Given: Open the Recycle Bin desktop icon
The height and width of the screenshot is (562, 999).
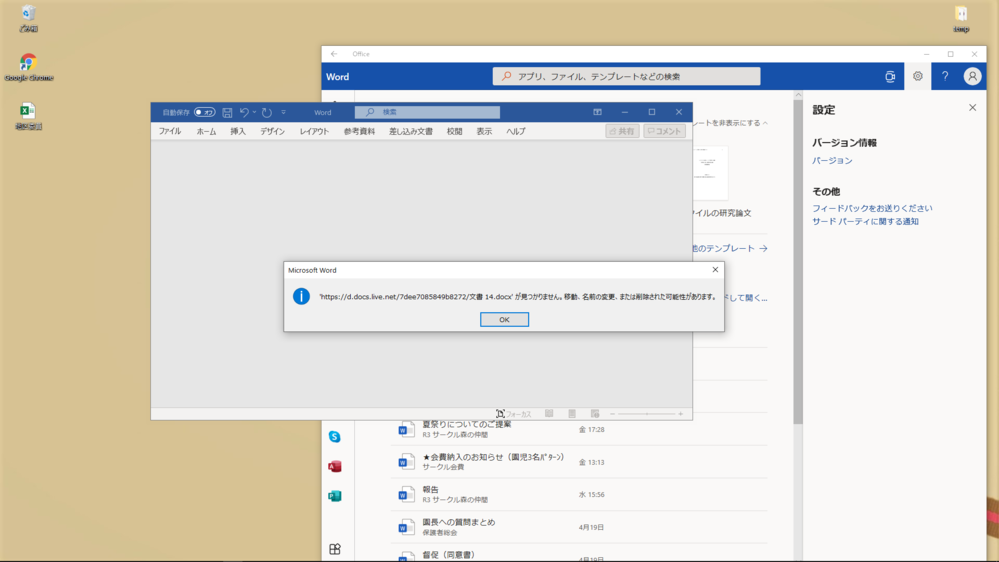Looking at the screenshot, I should point(28,18).
